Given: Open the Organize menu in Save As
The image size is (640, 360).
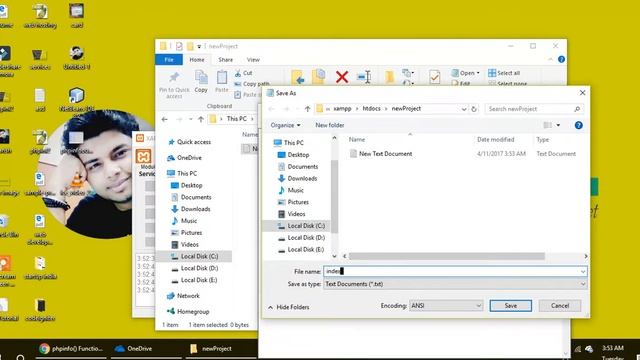Looking at the screenshot, I should 285,125.
